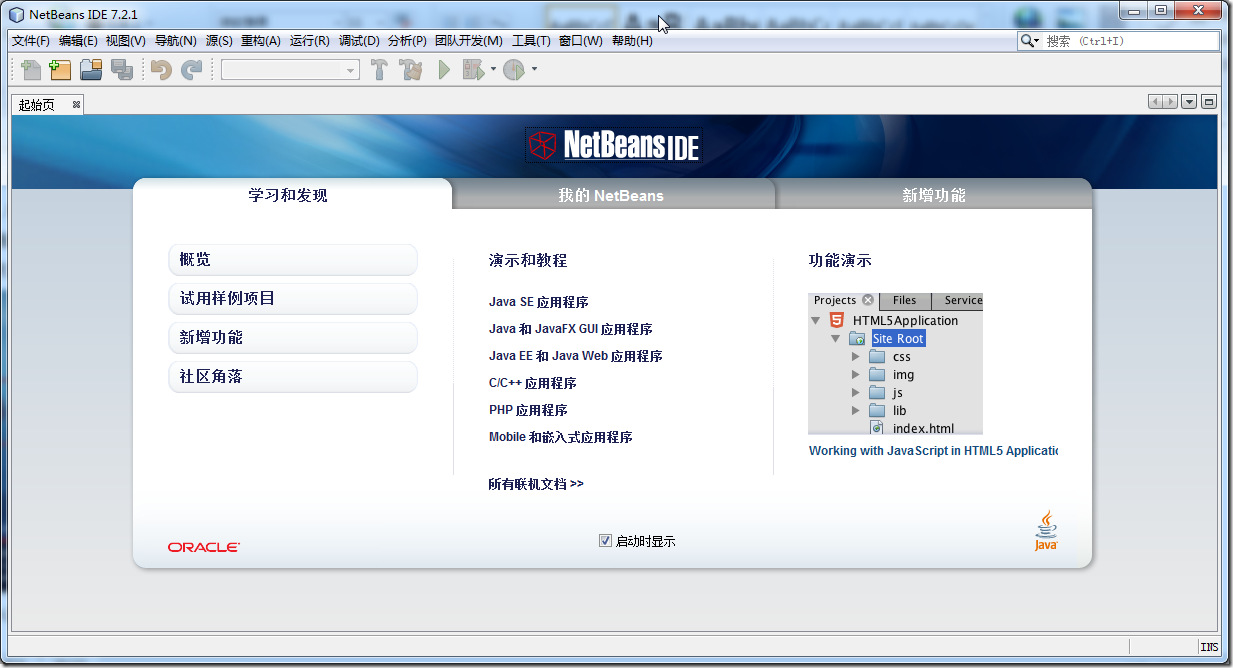
Task: Switch to the 新增功能 top tab
Action: pos(934,195)
